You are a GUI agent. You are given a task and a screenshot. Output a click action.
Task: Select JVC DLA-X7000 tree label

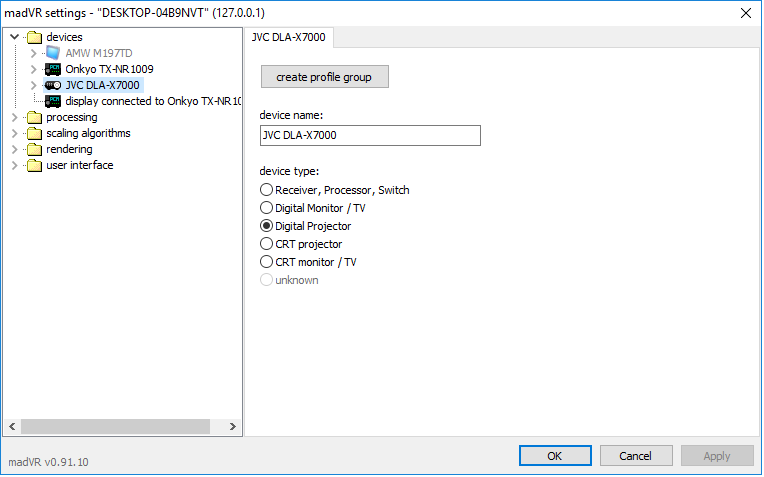tap(102, 85)
